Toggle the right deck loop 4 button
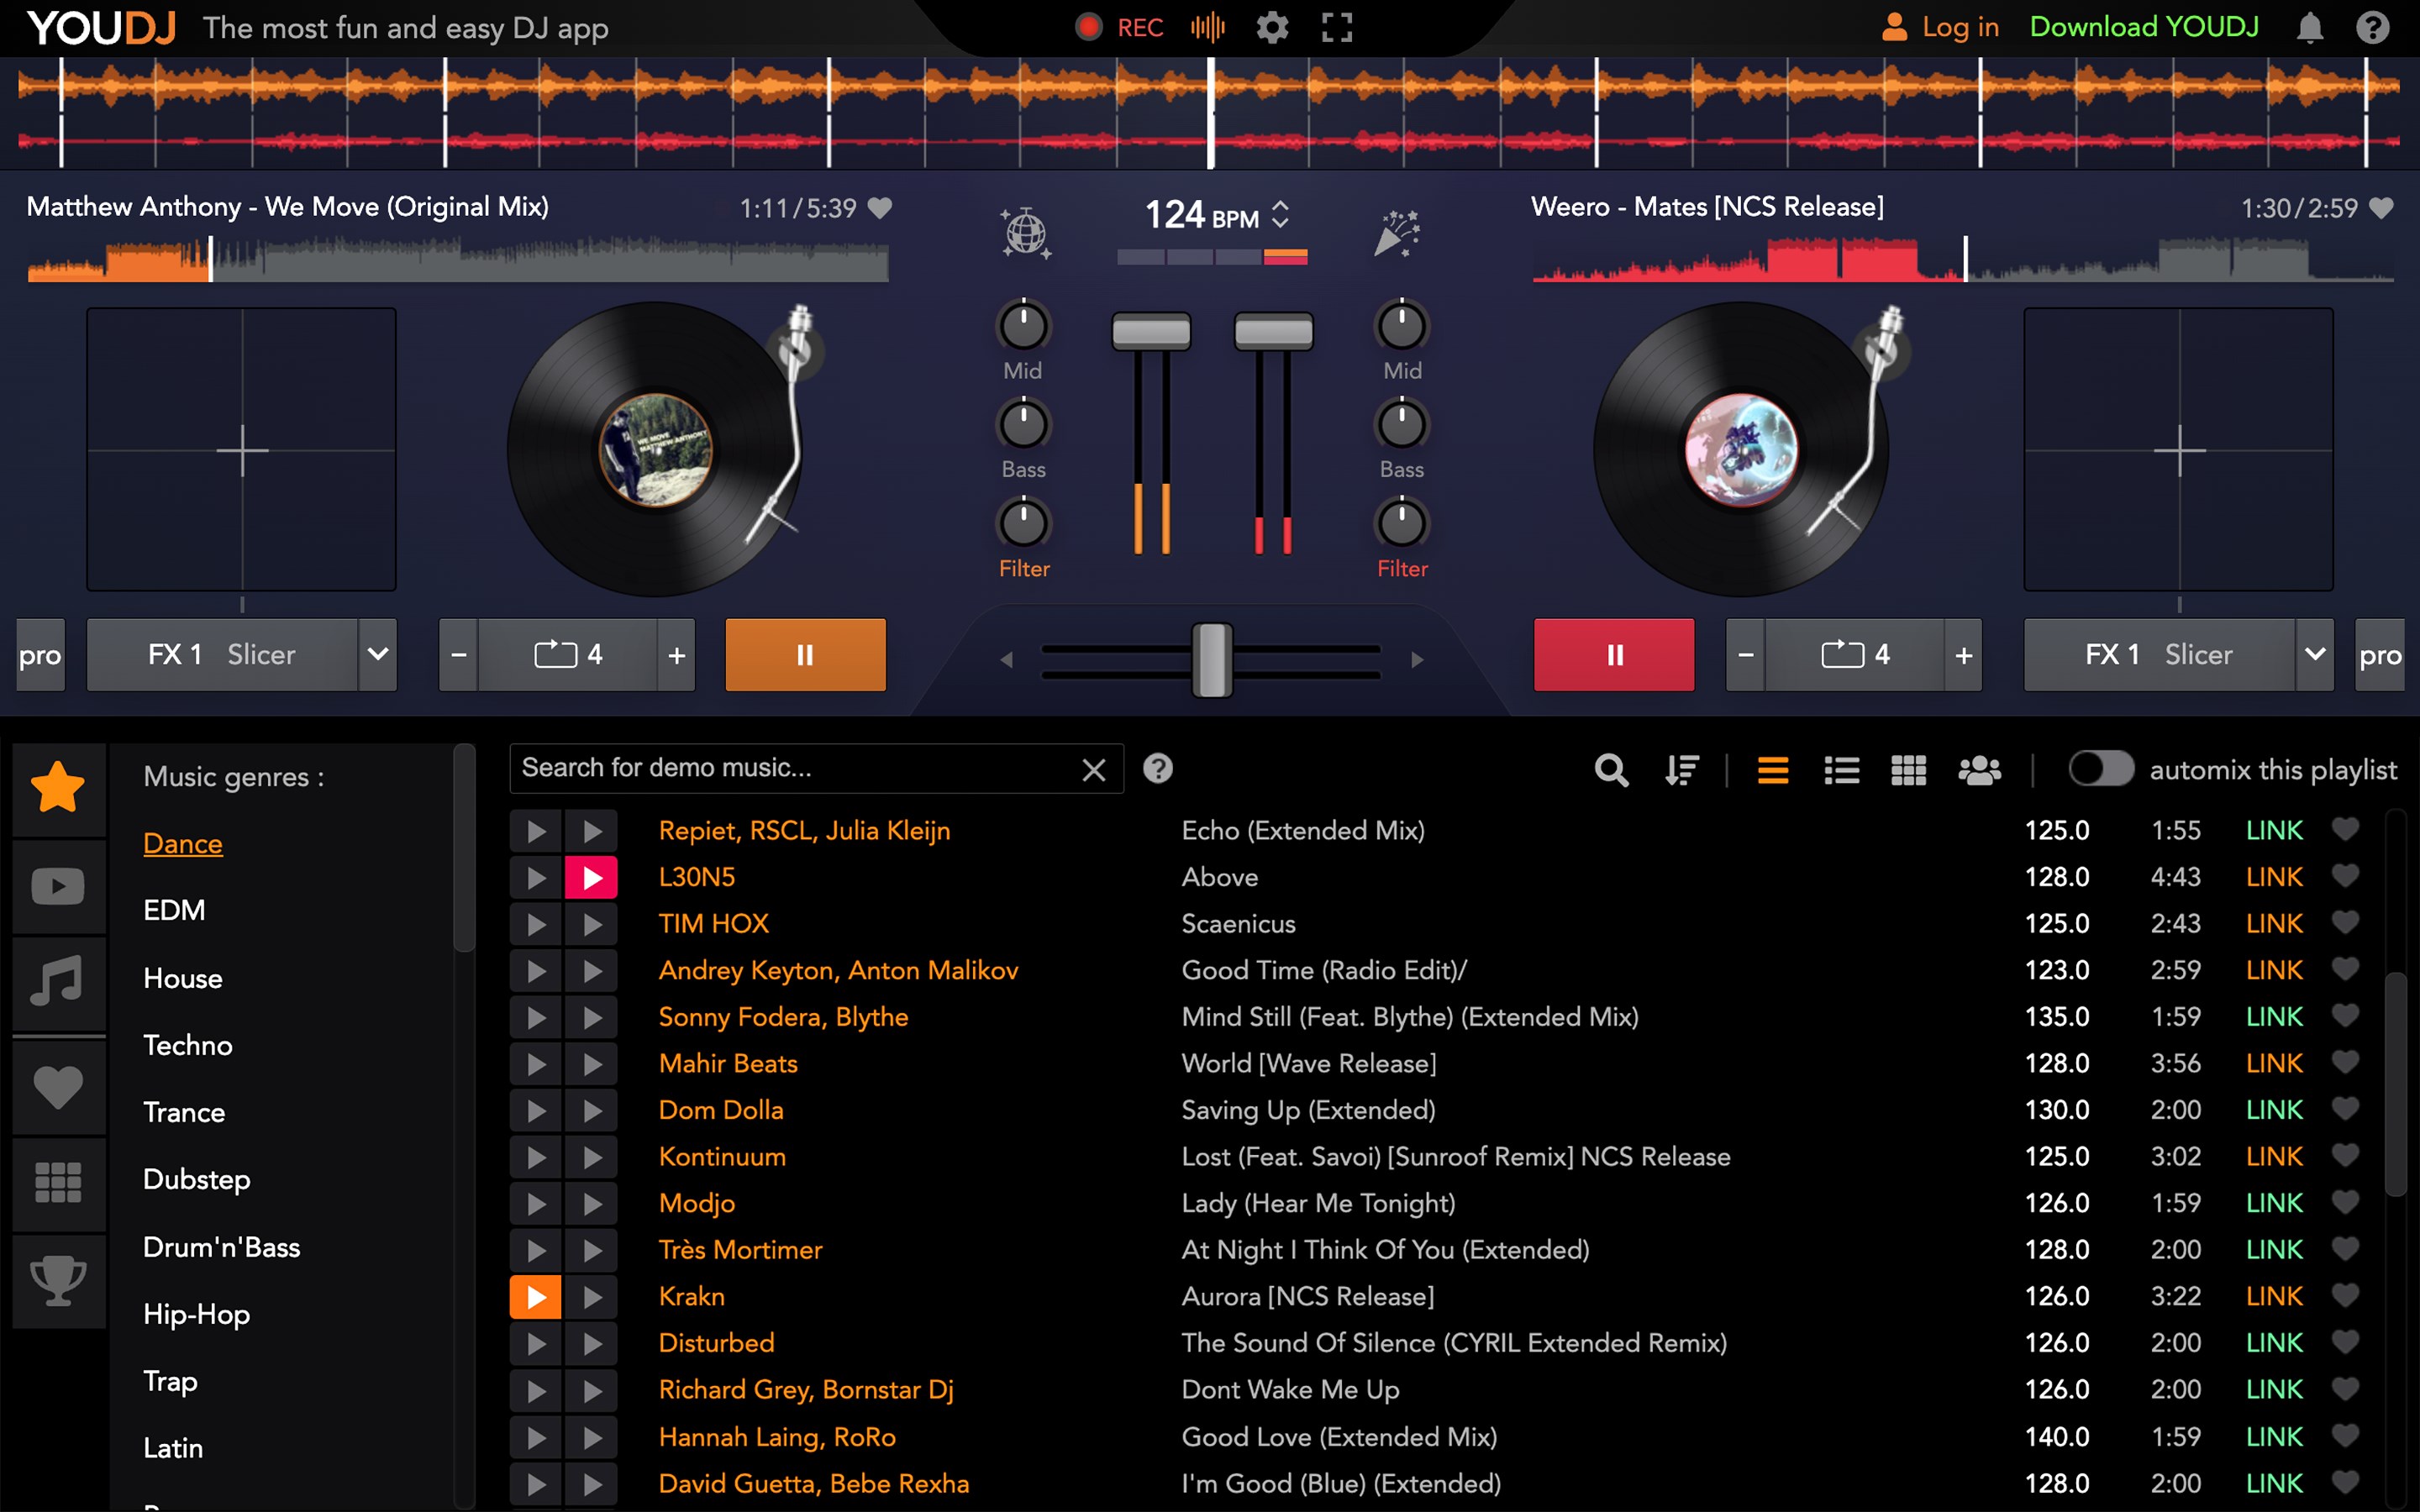The height and width of the screenshot is (1512, 2420). point(1855,655)
